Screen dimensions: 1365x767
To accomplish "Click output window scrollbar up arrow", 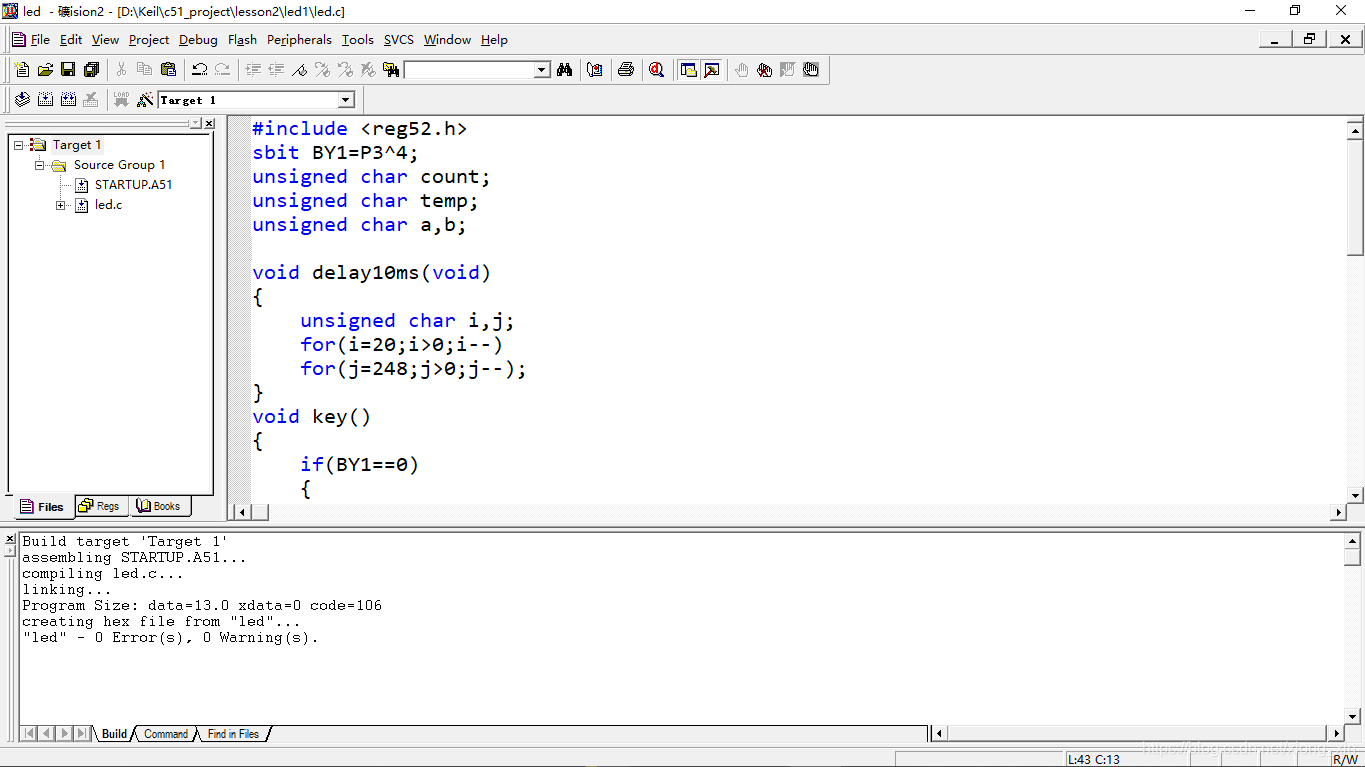I will pos(1353,541).
